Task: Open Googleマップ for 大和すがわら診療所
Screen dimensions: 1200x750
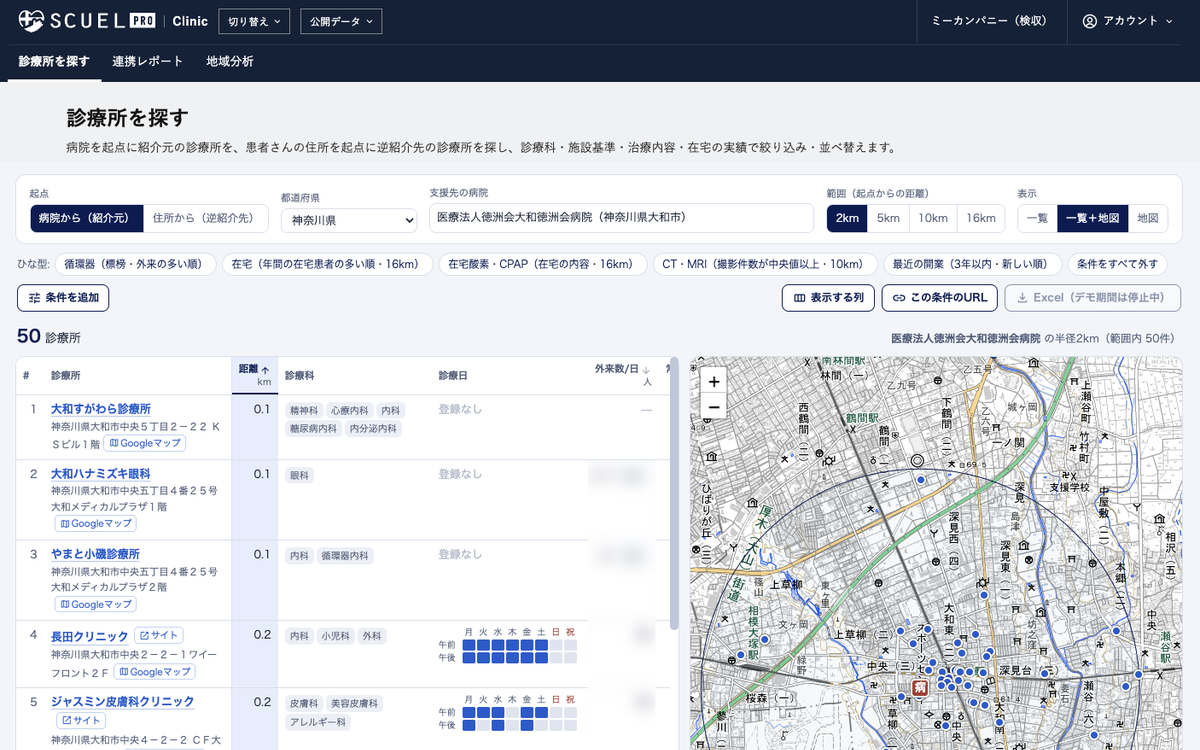Action: pos(145,443)
